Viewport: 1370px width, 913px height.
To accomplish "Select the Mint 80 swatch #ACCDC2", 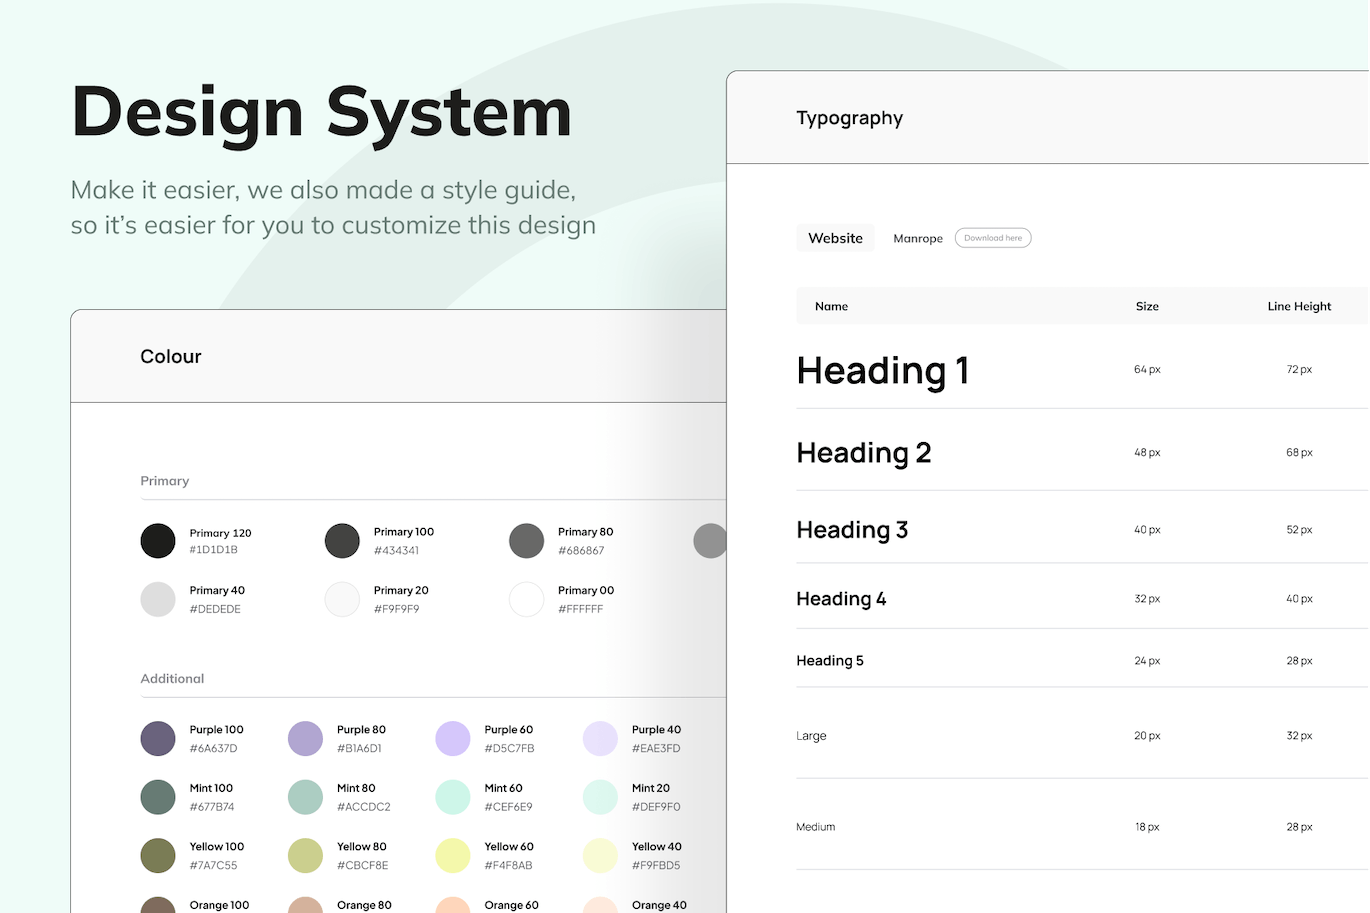I will 305,797.
